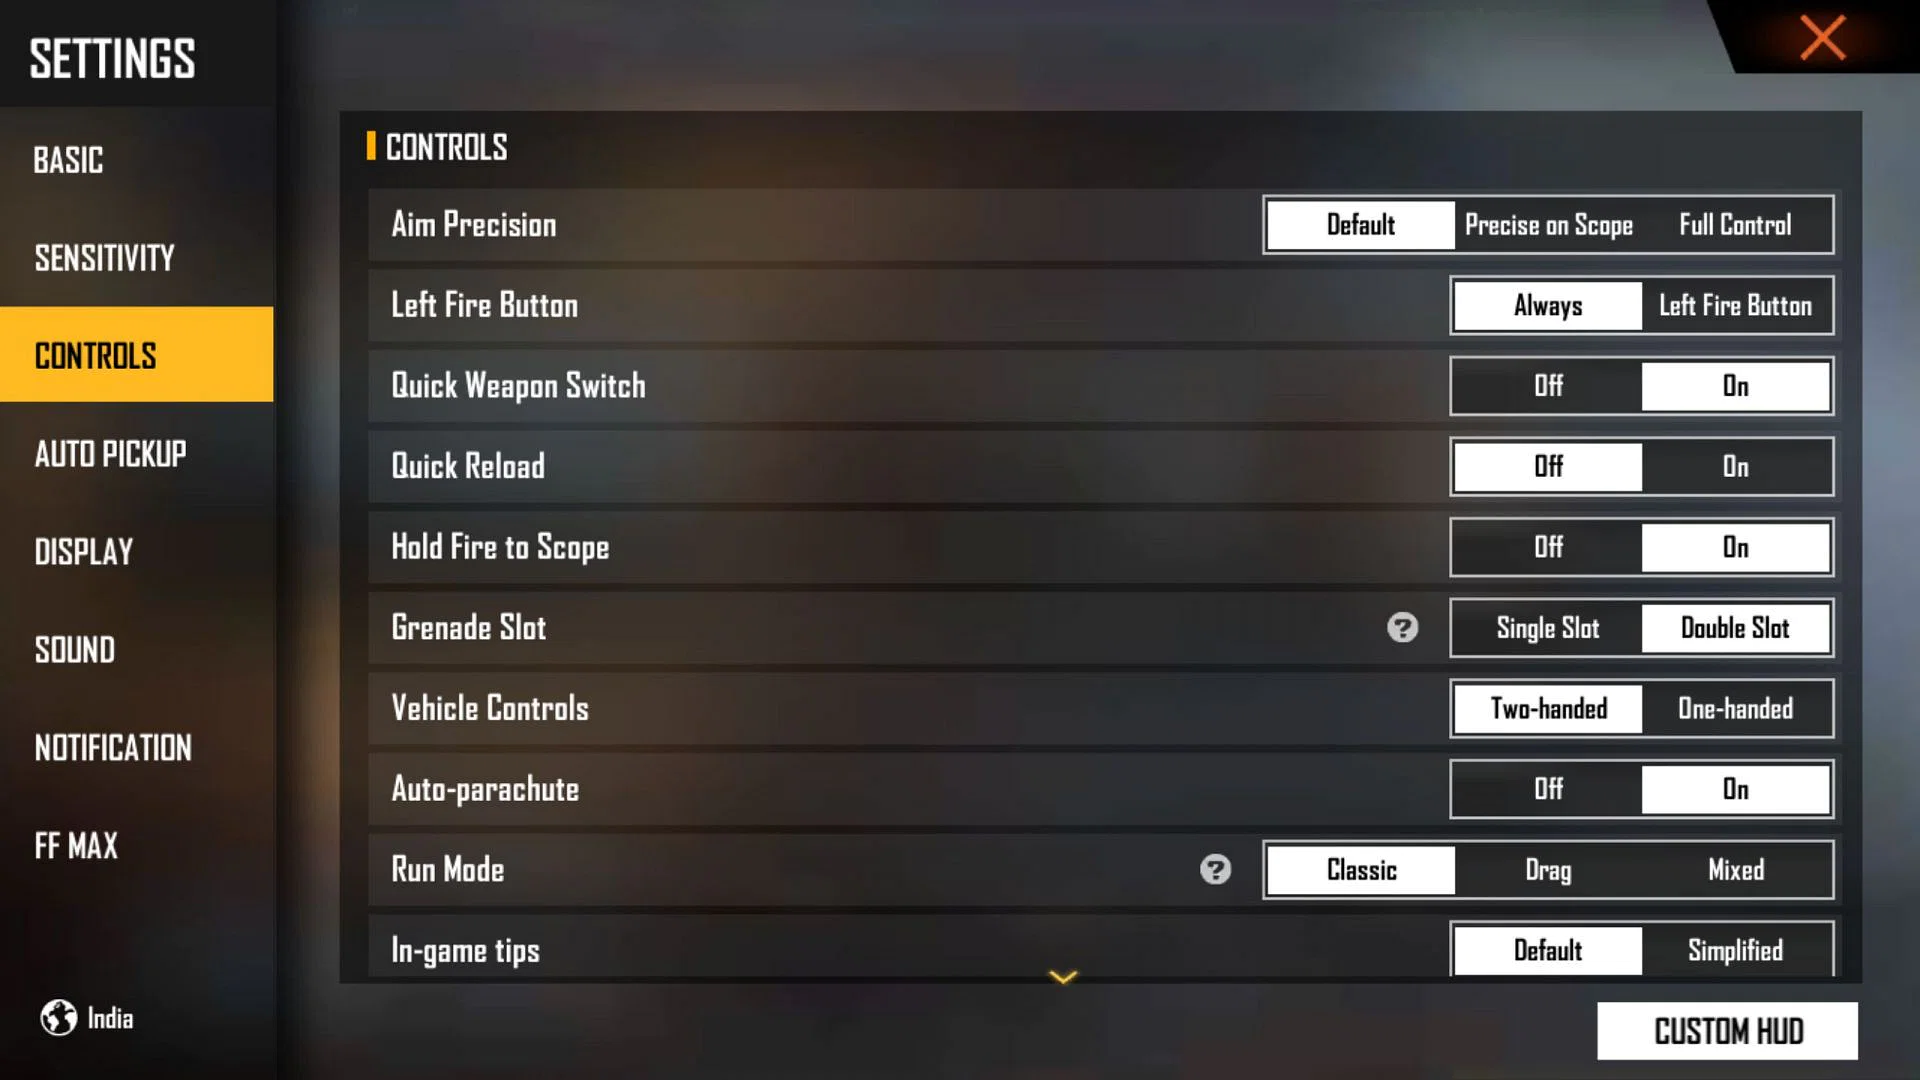Switch Run Mode to Drag
This screenshot has height=1080, width=1920.
1547,869
